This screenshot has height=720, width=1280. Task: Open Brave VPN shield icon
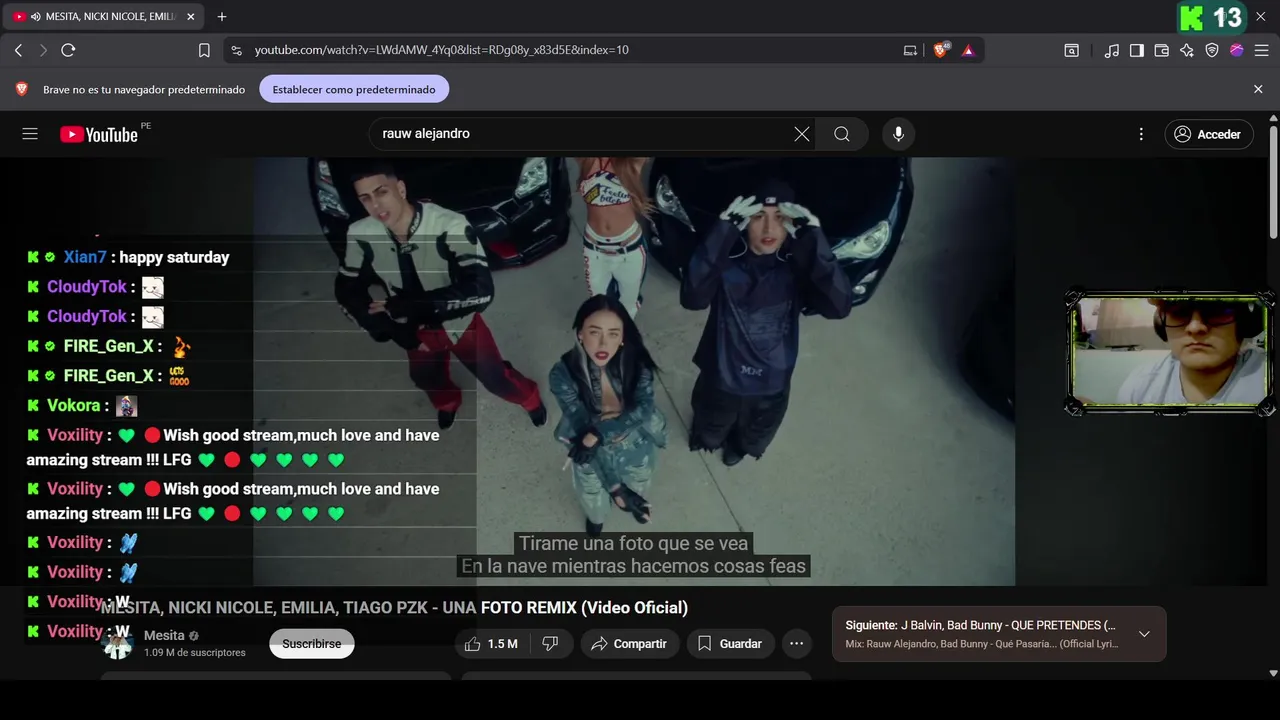1212,50
